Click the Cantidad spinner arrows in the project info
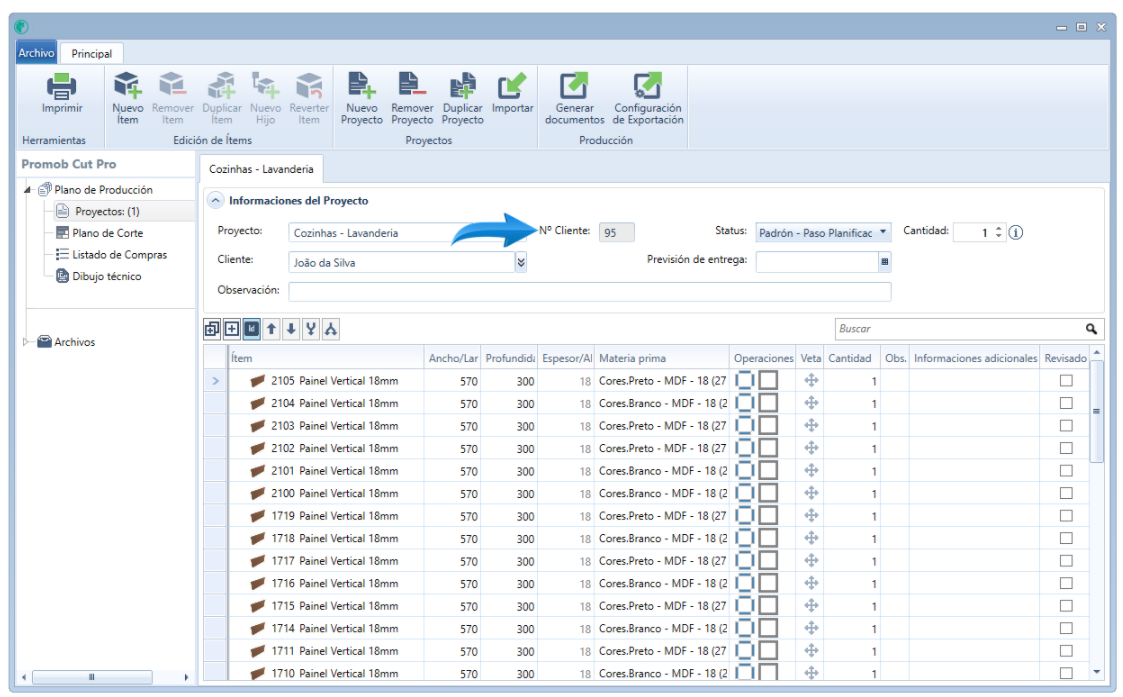This screenshot has height=697, width=1123. tap(998, 232)
